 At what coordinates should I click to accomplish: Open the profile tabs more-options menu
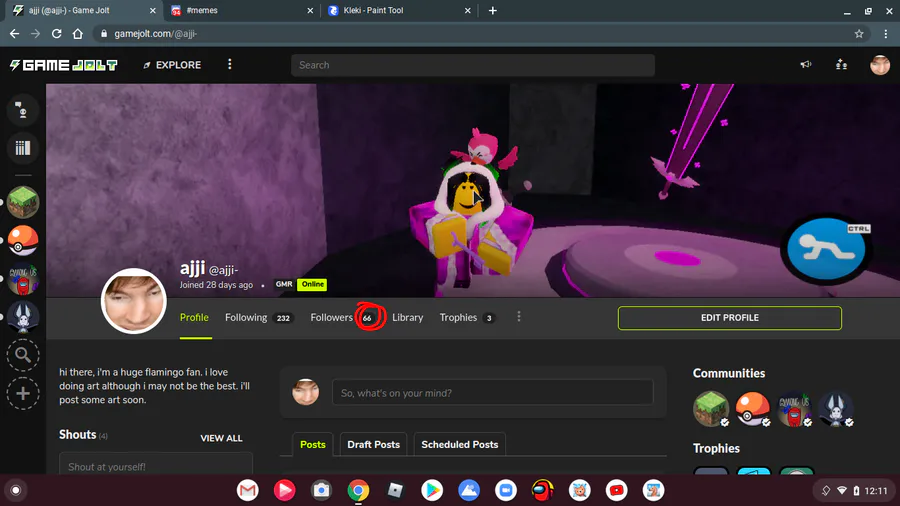(519, 317)
